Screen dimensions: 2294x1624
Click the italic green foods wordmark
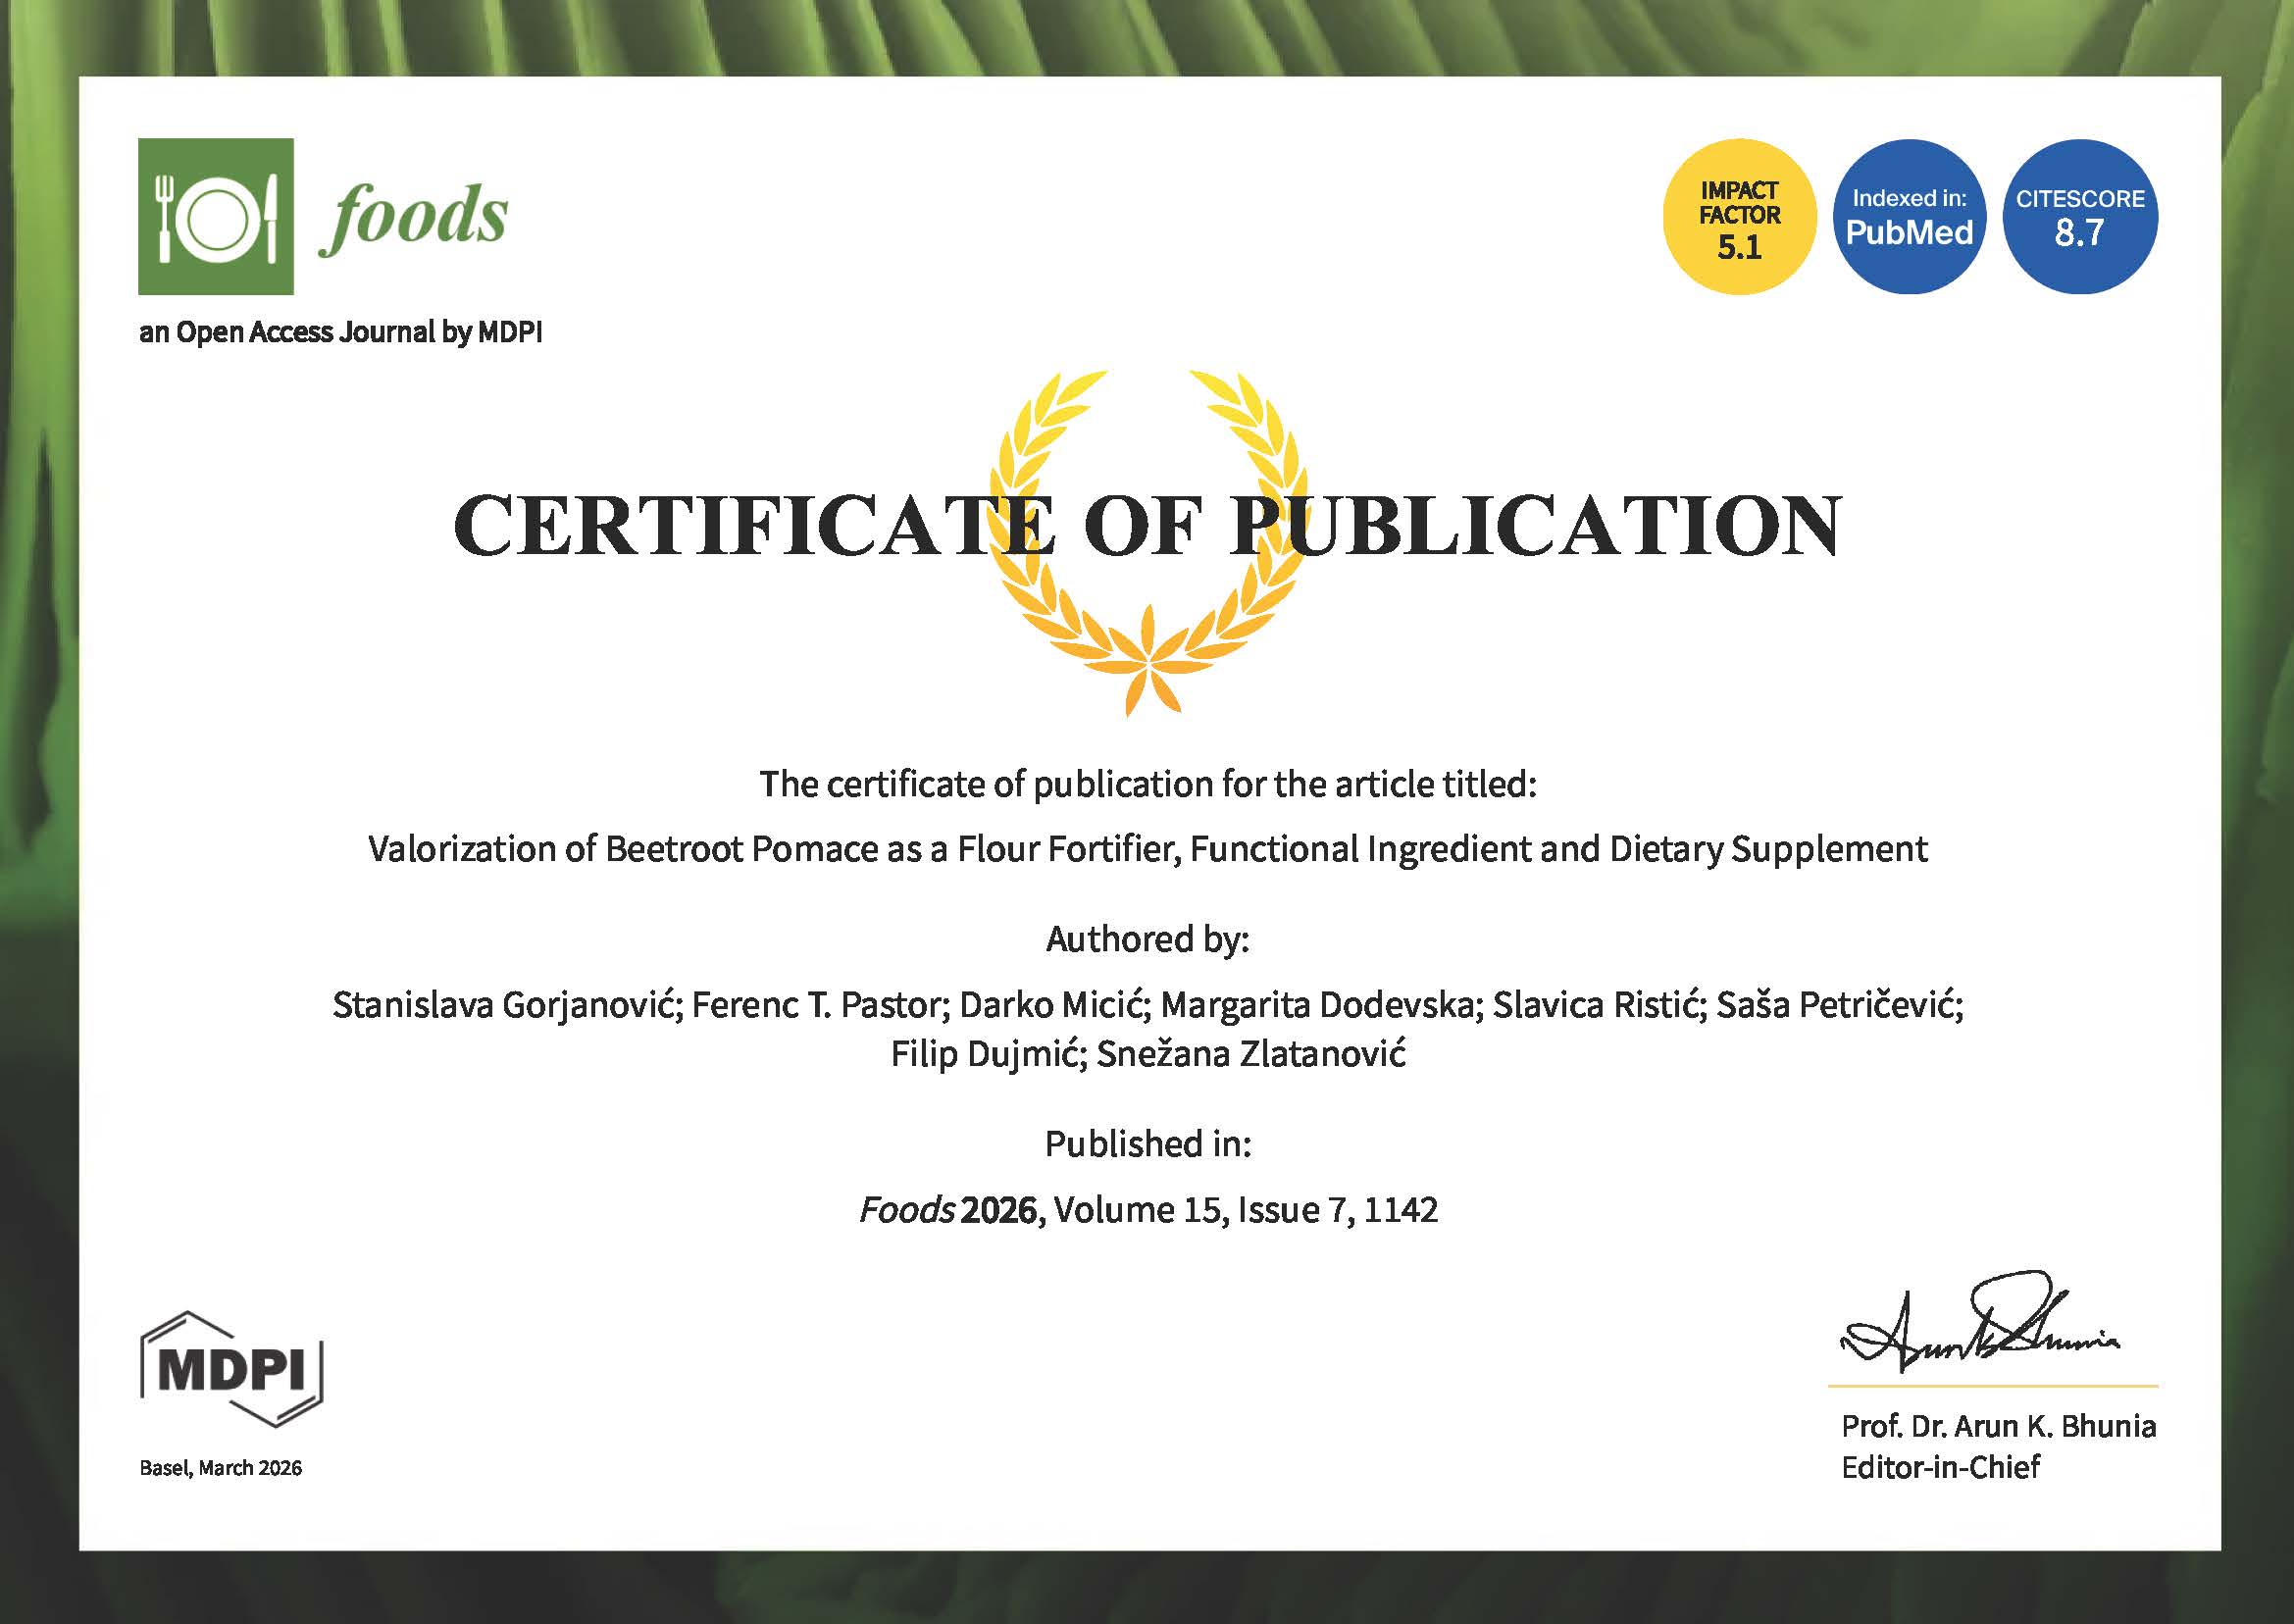pyautogui.click(x=414, y=216)
